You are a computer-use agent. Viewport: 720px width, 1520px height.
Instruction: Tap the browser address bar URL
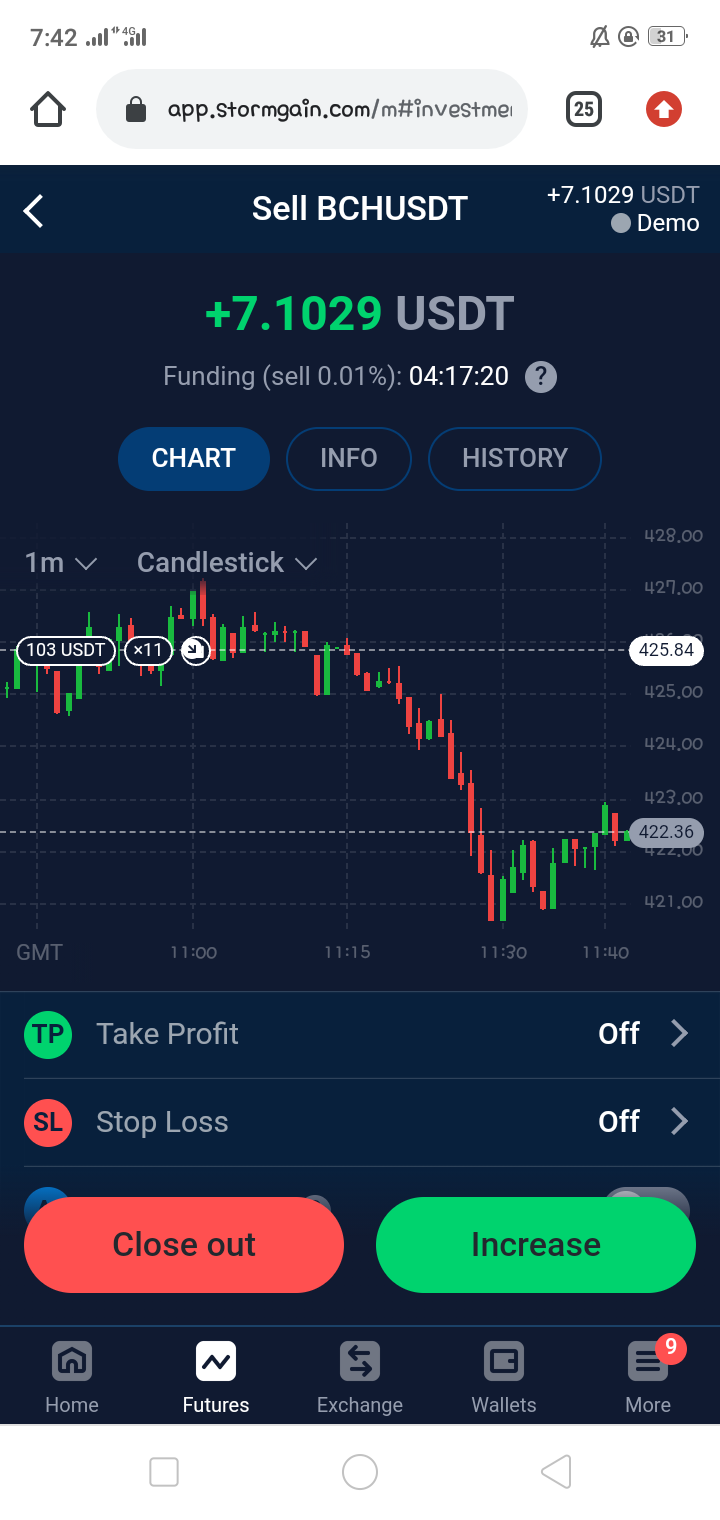[339, 109]
